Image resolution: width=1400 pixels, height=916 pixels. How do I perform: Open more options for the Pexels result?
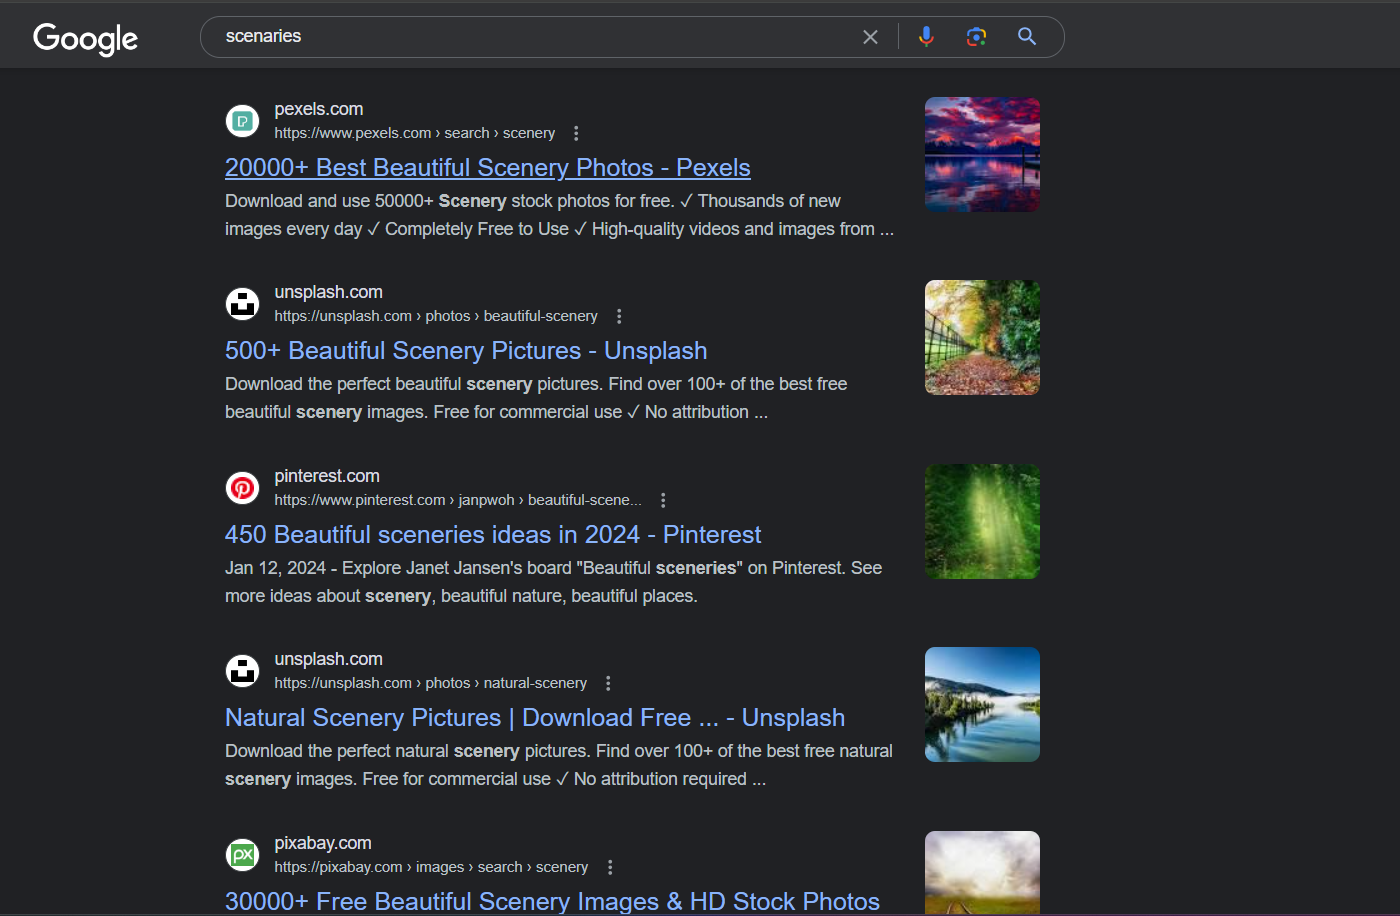point(576,133)
